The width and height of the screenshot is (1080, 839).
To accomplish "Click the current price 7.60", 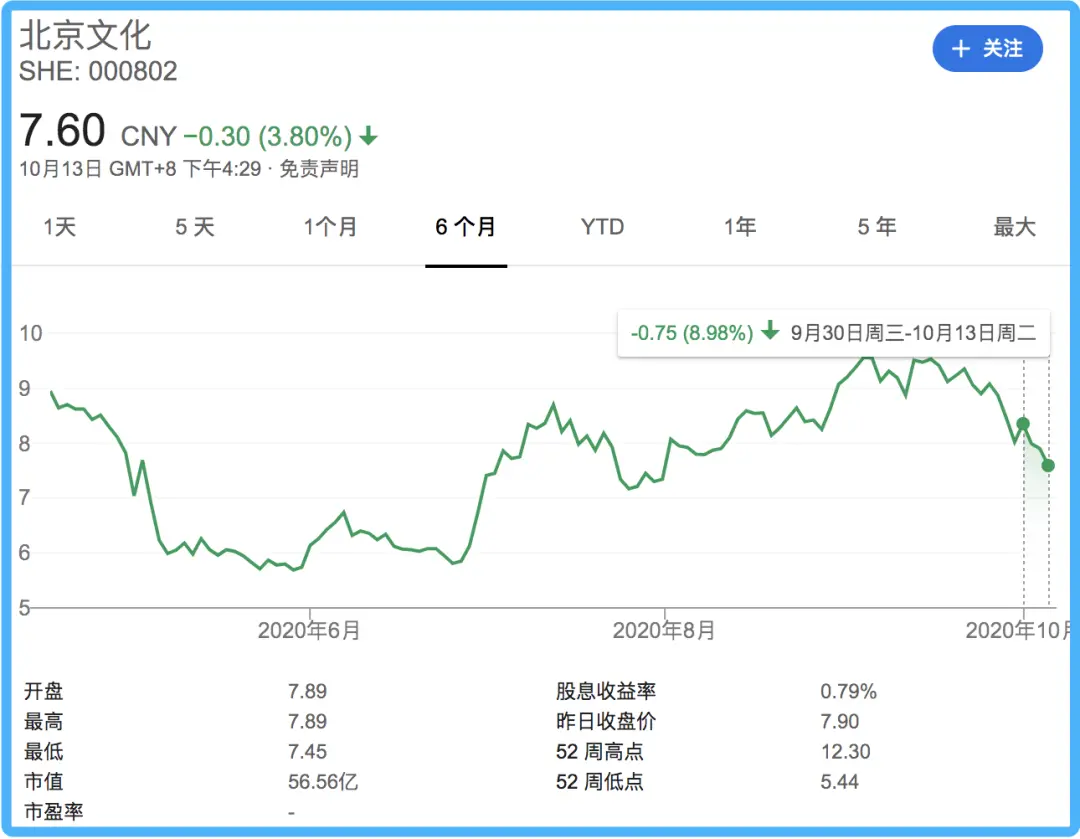I will coord(62,130).
